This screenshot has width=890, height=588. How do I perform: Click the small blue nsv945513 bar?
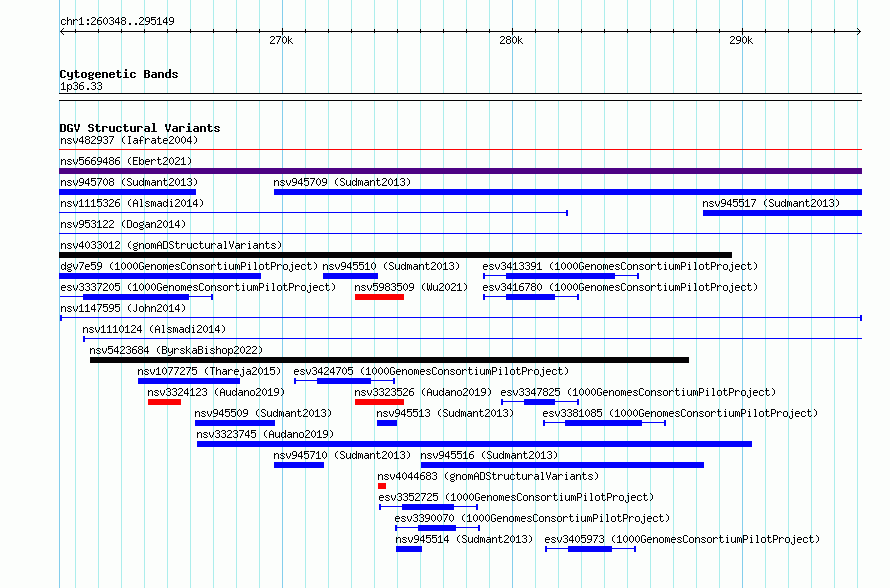tap(387, 423)
